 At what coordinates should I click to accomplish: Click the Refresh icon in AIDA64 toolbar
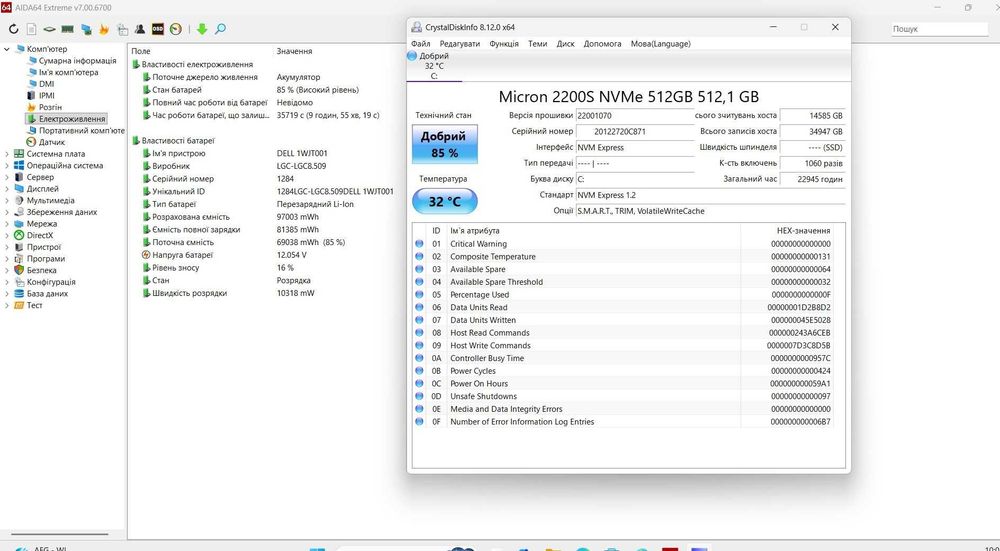13,29
